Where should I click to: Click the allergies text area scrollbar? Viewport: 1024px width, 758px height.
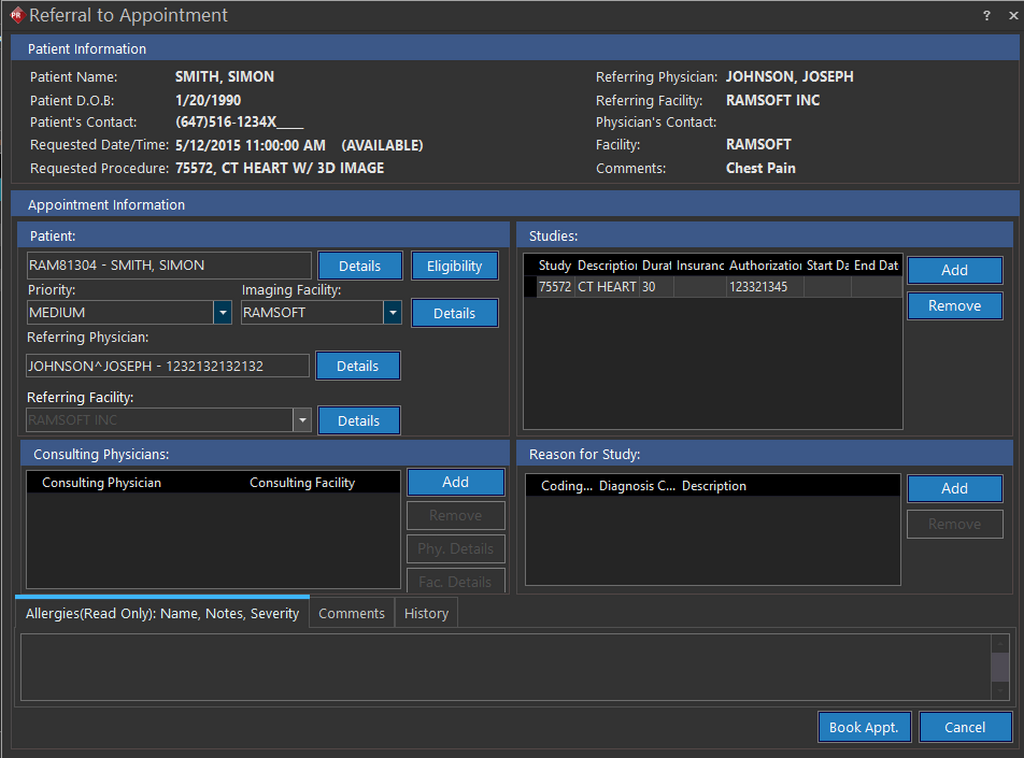point(1000,667)
